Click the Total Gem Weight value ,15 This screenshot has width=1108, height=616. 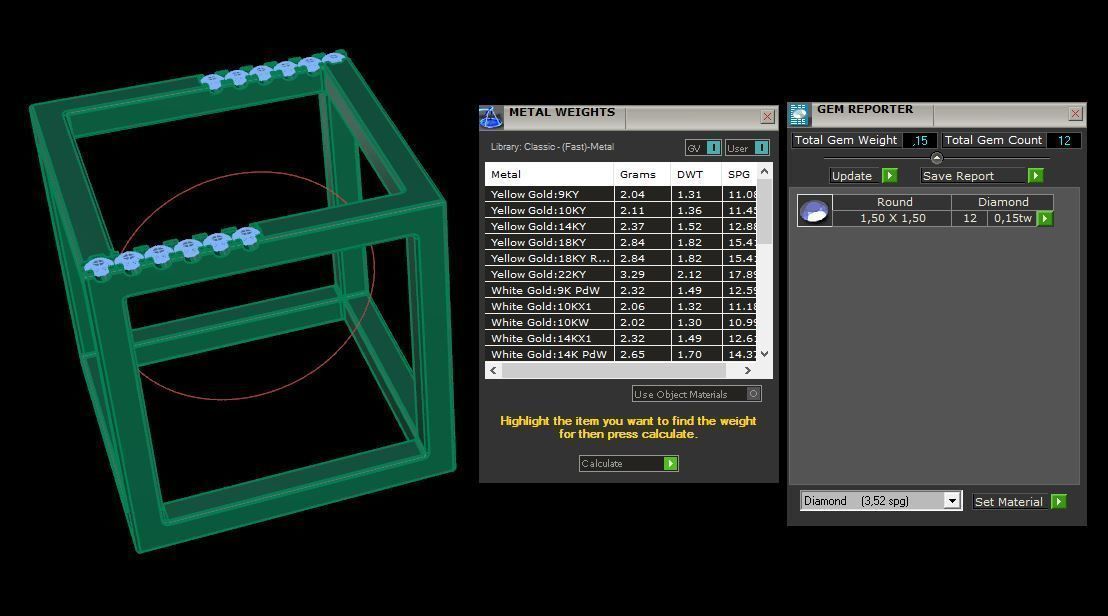[x=919, y=141]
